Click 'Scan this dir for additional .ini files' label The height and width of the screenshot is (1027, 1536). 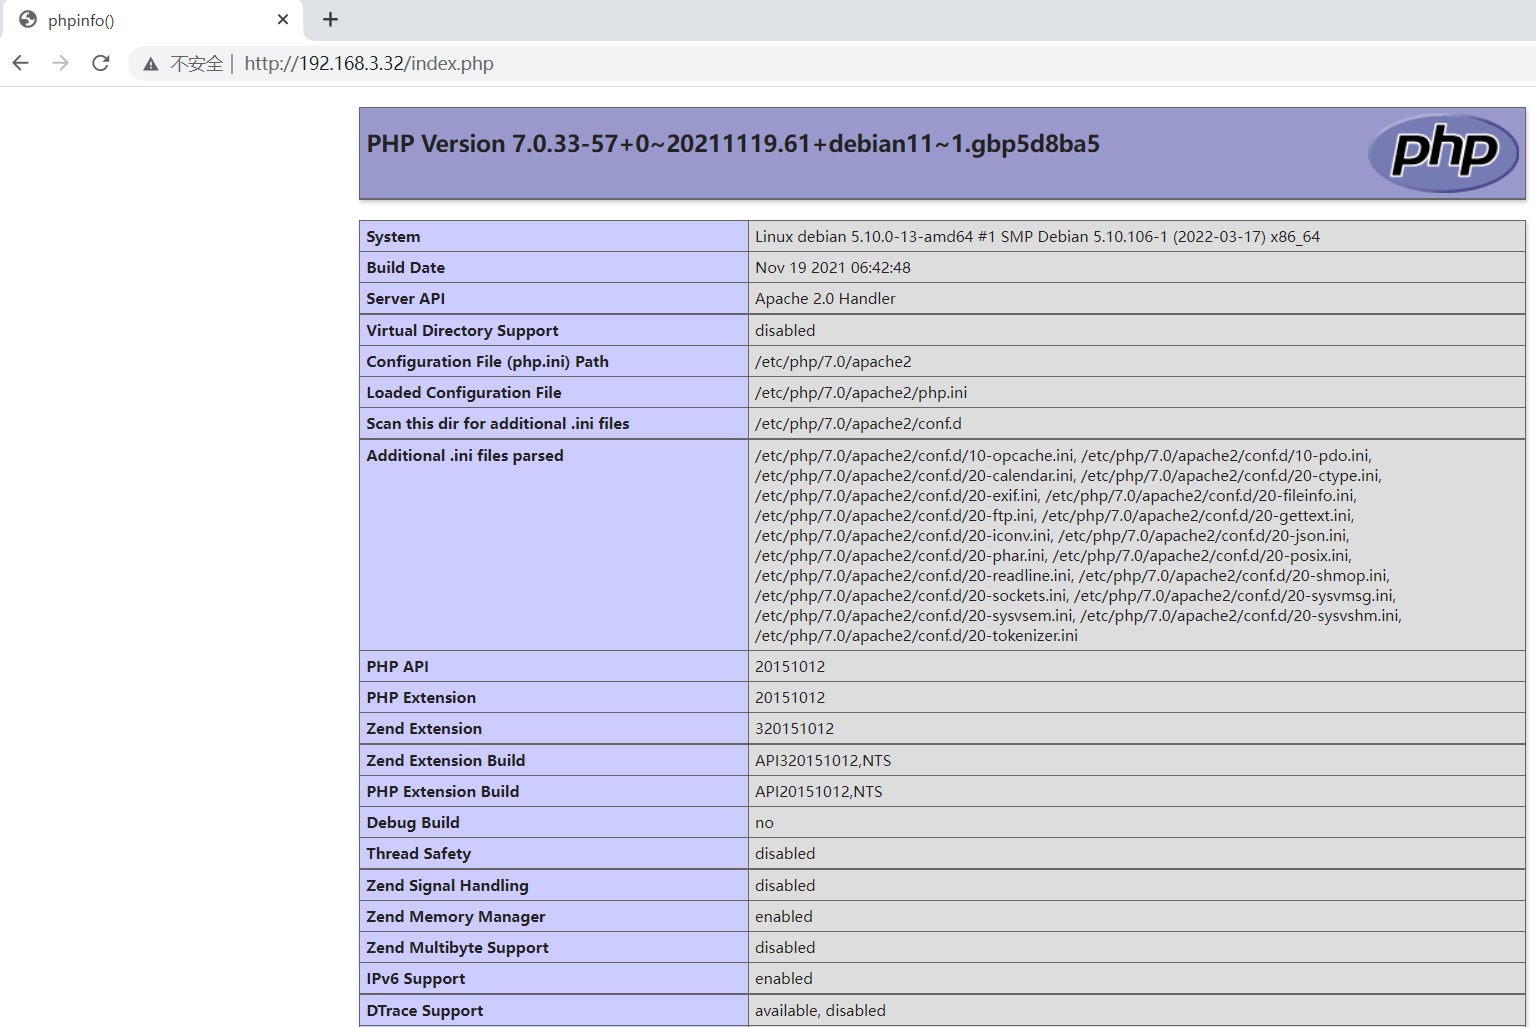coord(498,424)
